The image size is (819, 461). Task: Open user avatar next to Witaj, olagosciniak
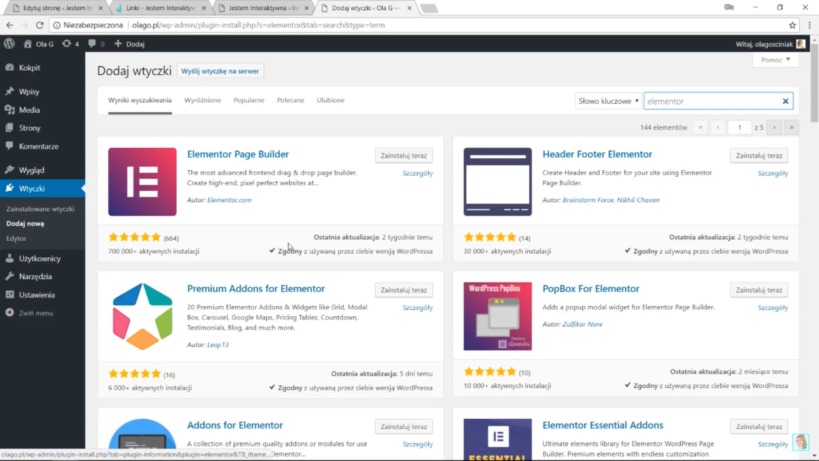pyautogui.click(x=800, y=44)
